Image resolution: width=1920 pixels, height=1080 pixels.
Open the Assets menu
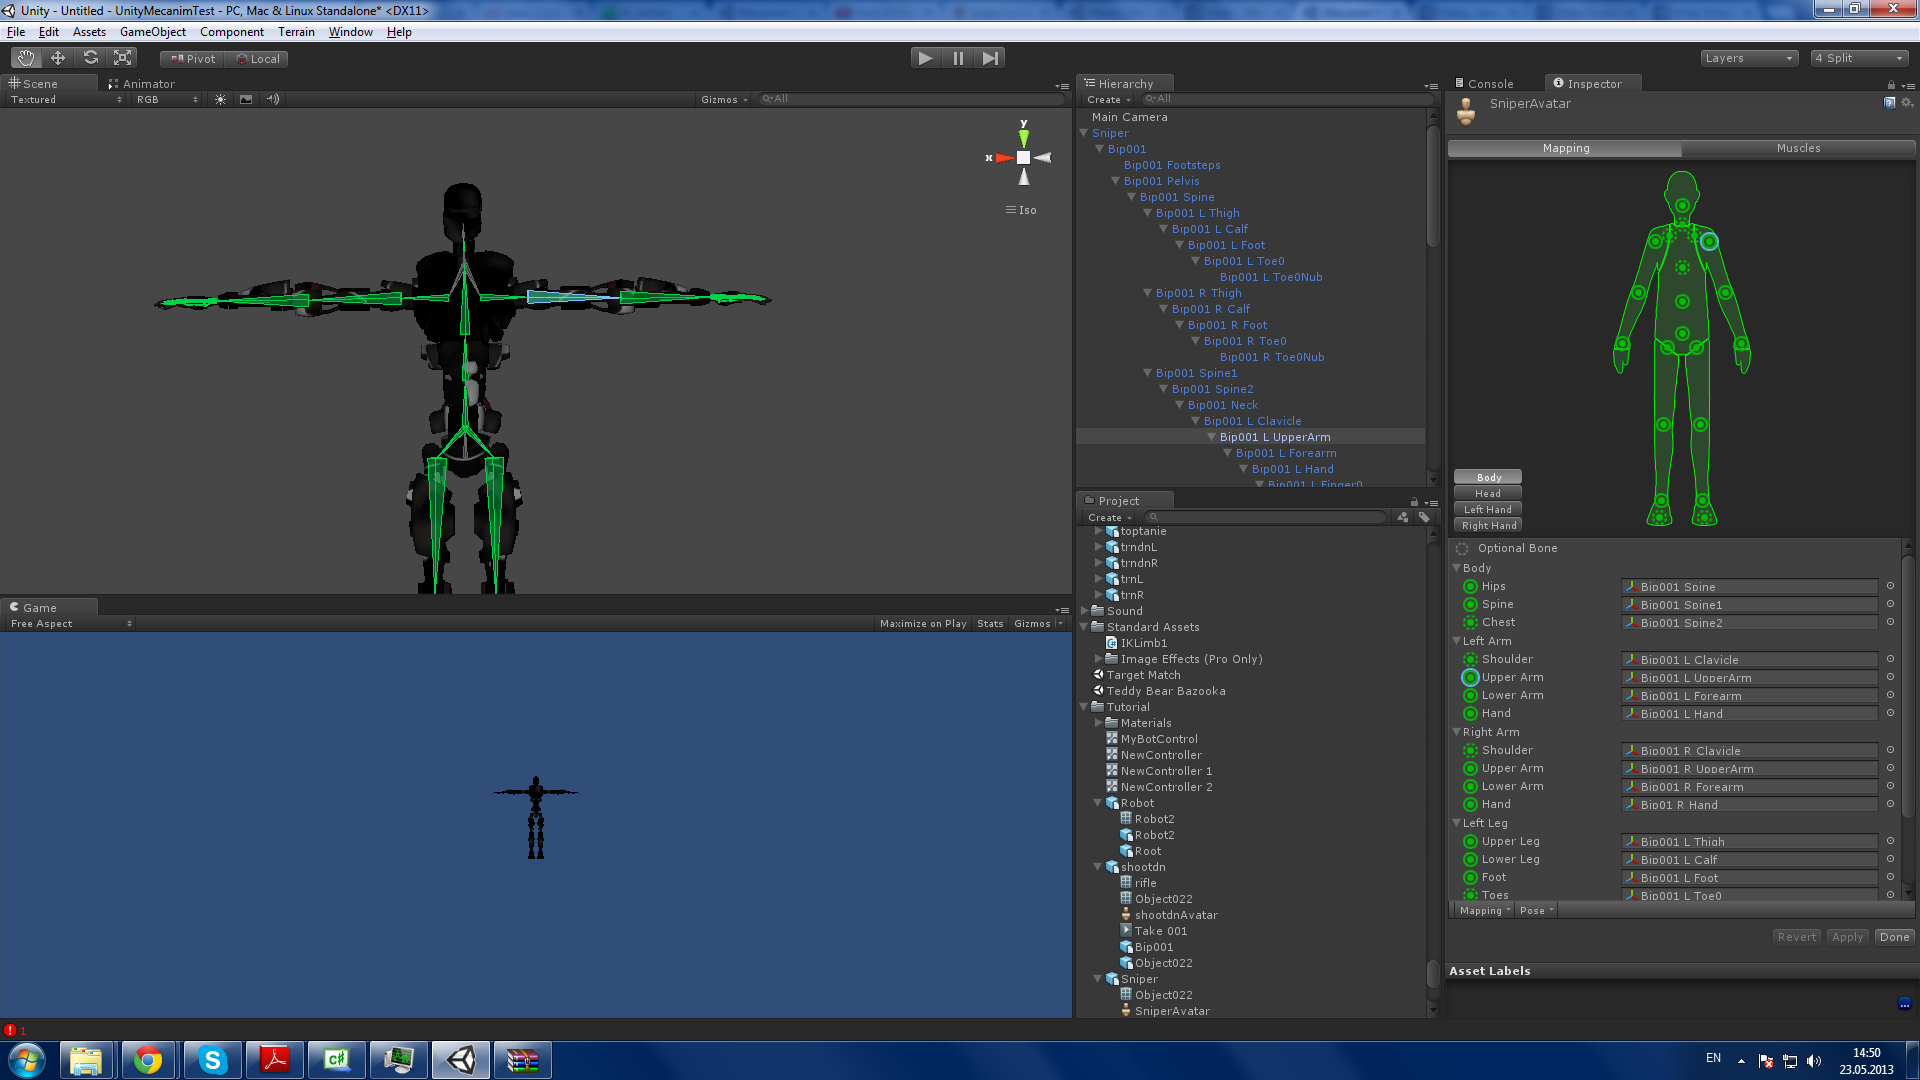pyautogui.click(x=89, y=32)
